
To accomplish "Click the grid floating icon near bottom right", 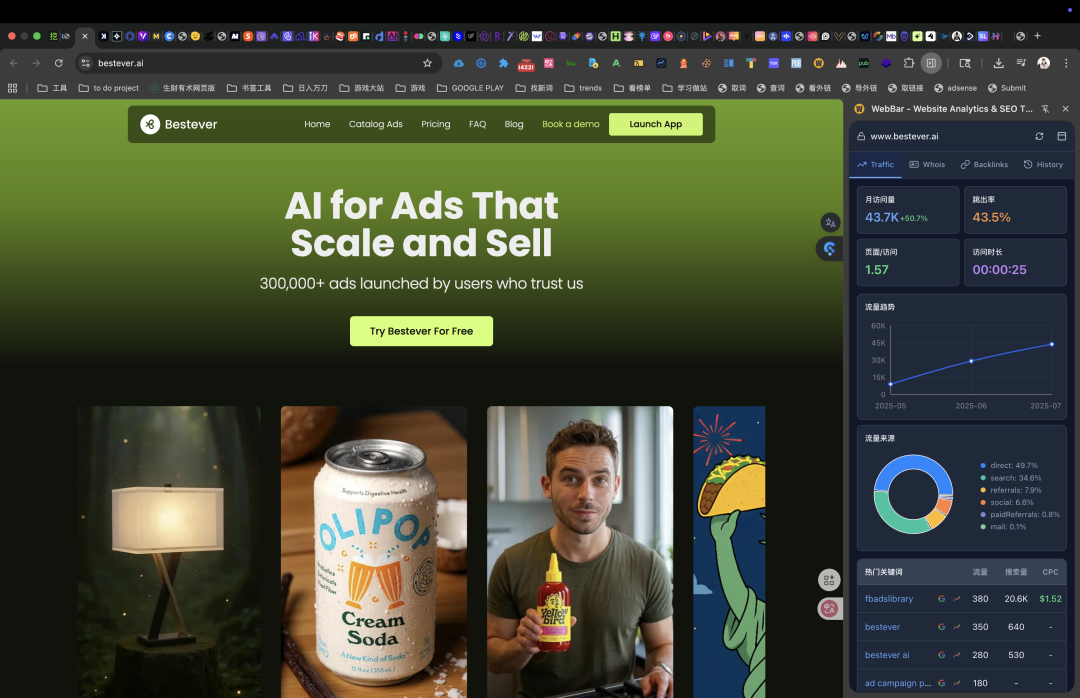I will [x=829, y=580].
